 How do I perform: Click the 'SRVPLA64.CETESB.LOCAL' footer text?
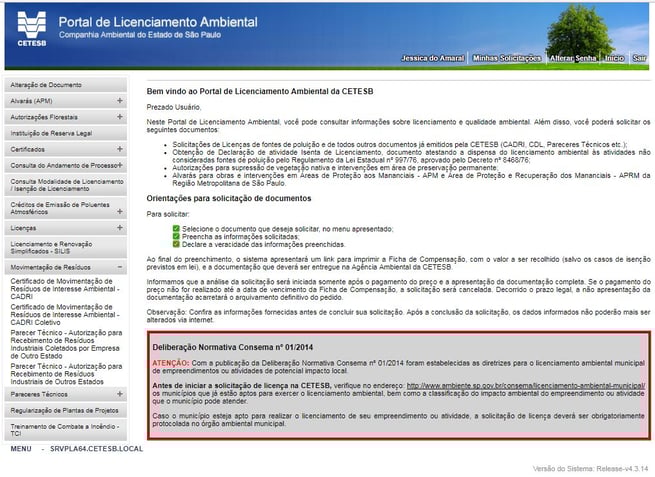point(96,449)
